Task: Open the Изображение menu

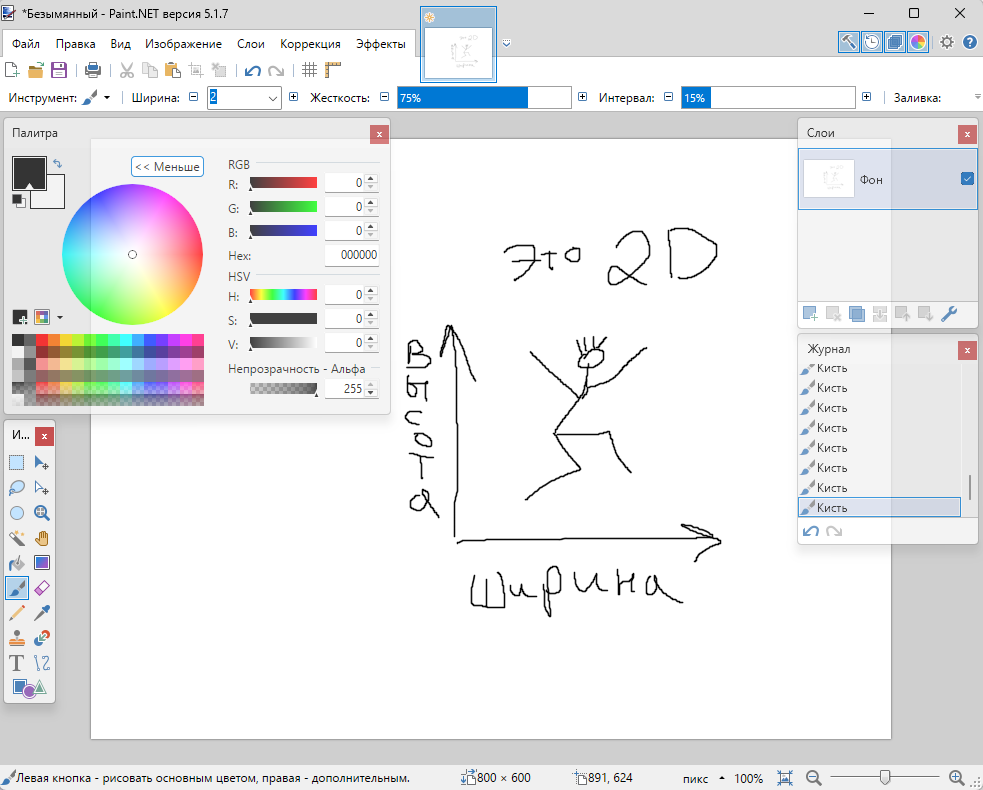Action: [x=183, y=44]
